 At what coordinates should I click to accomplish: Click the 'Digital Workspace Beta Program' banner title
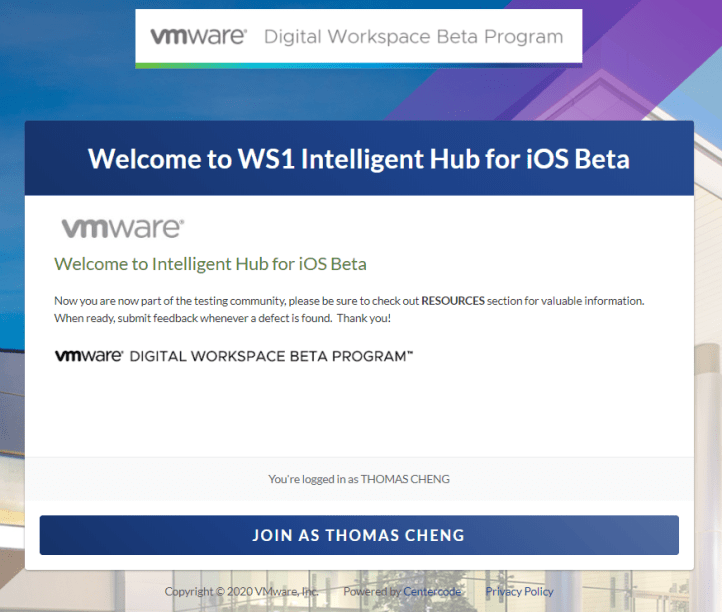(413, 36)
